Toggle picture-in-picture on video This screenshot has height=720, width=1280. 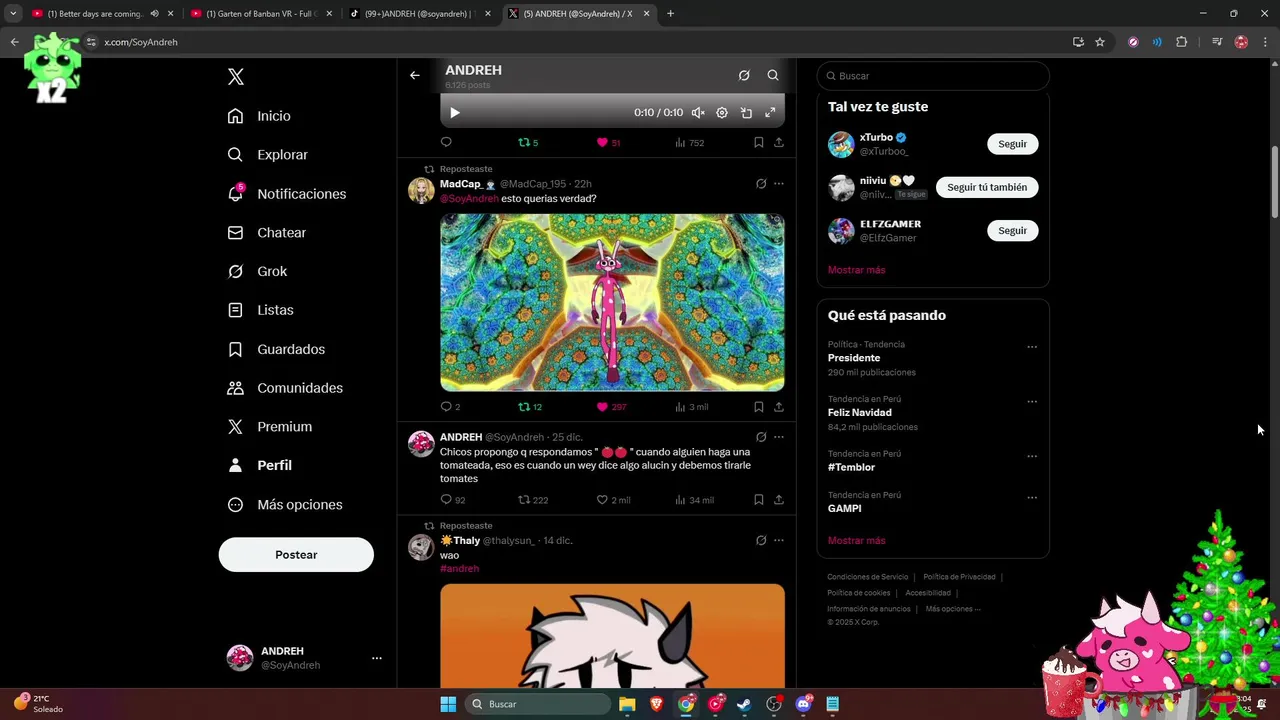pyautogui.click(x=746, y=113)
